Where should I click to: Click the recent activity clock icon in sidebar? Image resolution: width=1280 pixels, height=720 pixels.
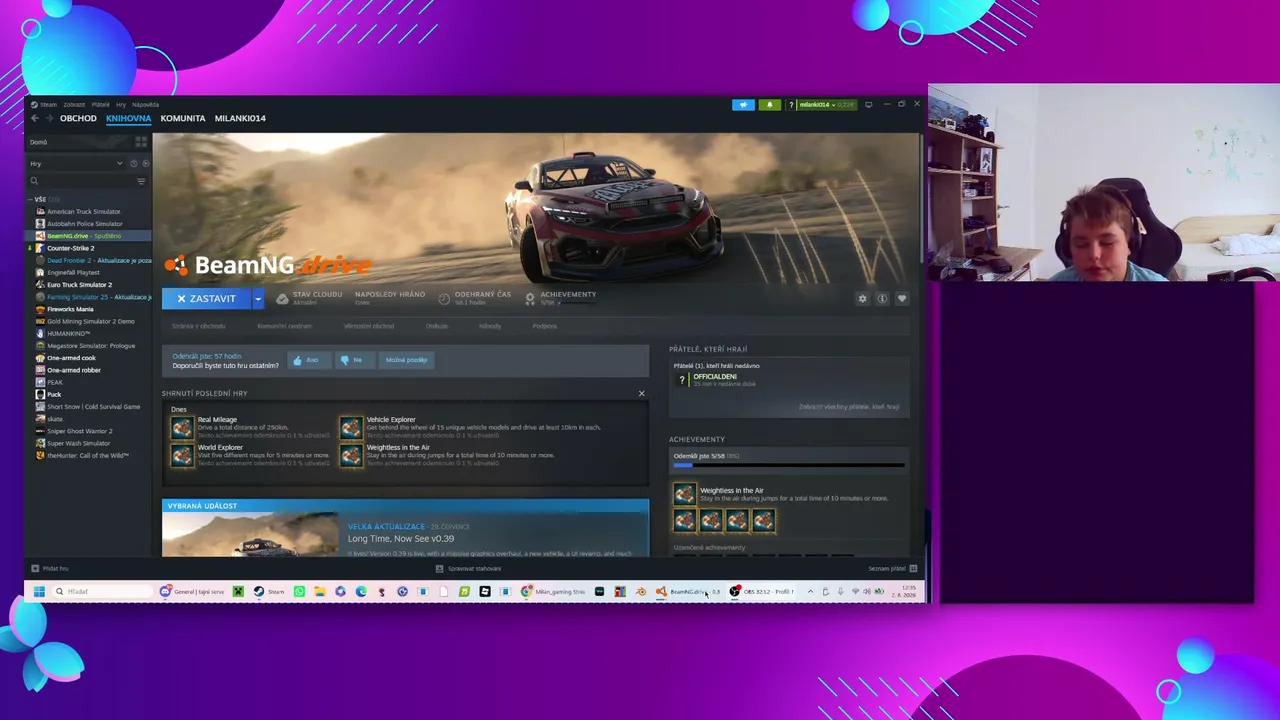pos(134,164)
